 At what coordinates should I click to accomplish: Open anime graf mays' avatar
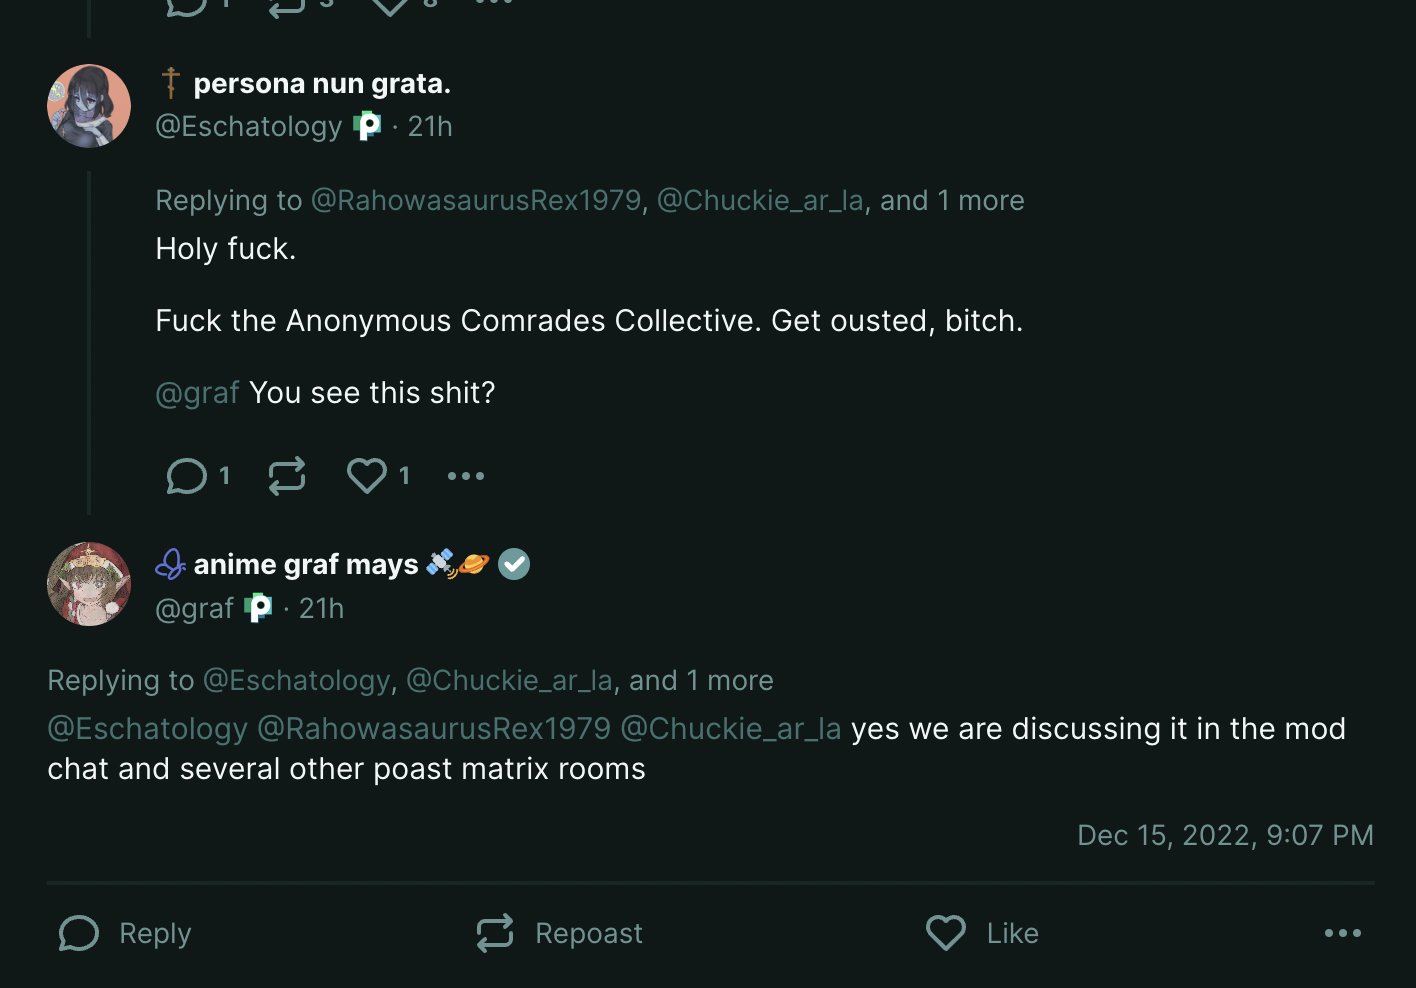pyautogui.click(x=89, y=584)
